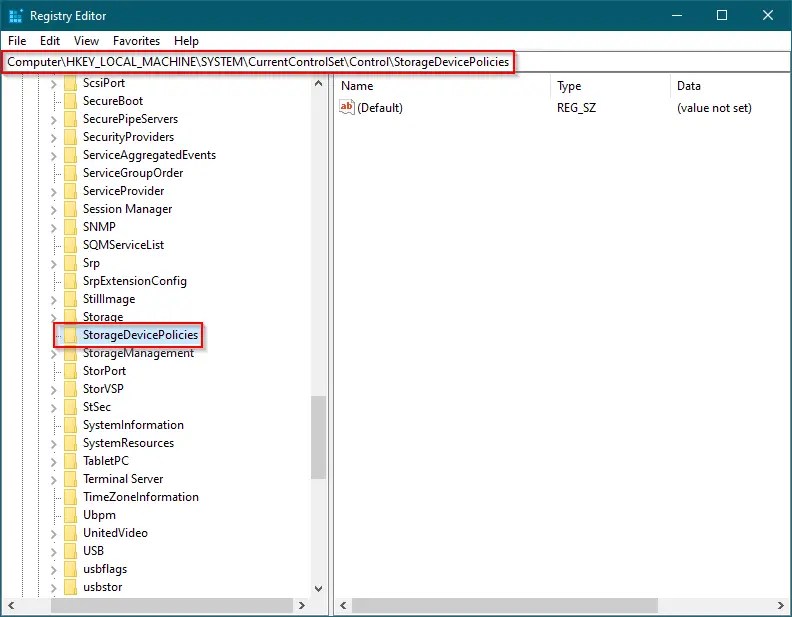Viewport: 792px width, 617px height.
Task: Sort values by the Data column header
Action: click(x=730, y=86)
